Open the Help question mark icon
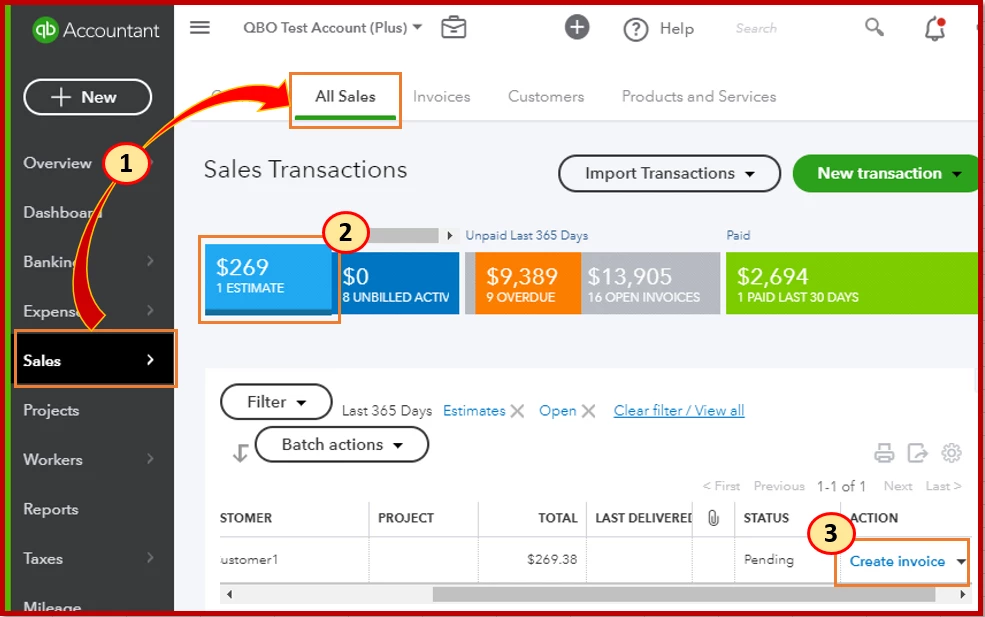985x617 pixels. pyautogui.click(x=636, y=29)
